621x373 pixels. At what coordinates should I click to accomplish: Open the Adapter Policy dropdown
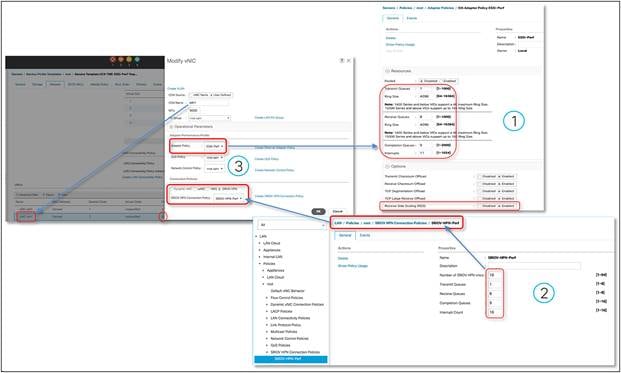coord(215,147)
